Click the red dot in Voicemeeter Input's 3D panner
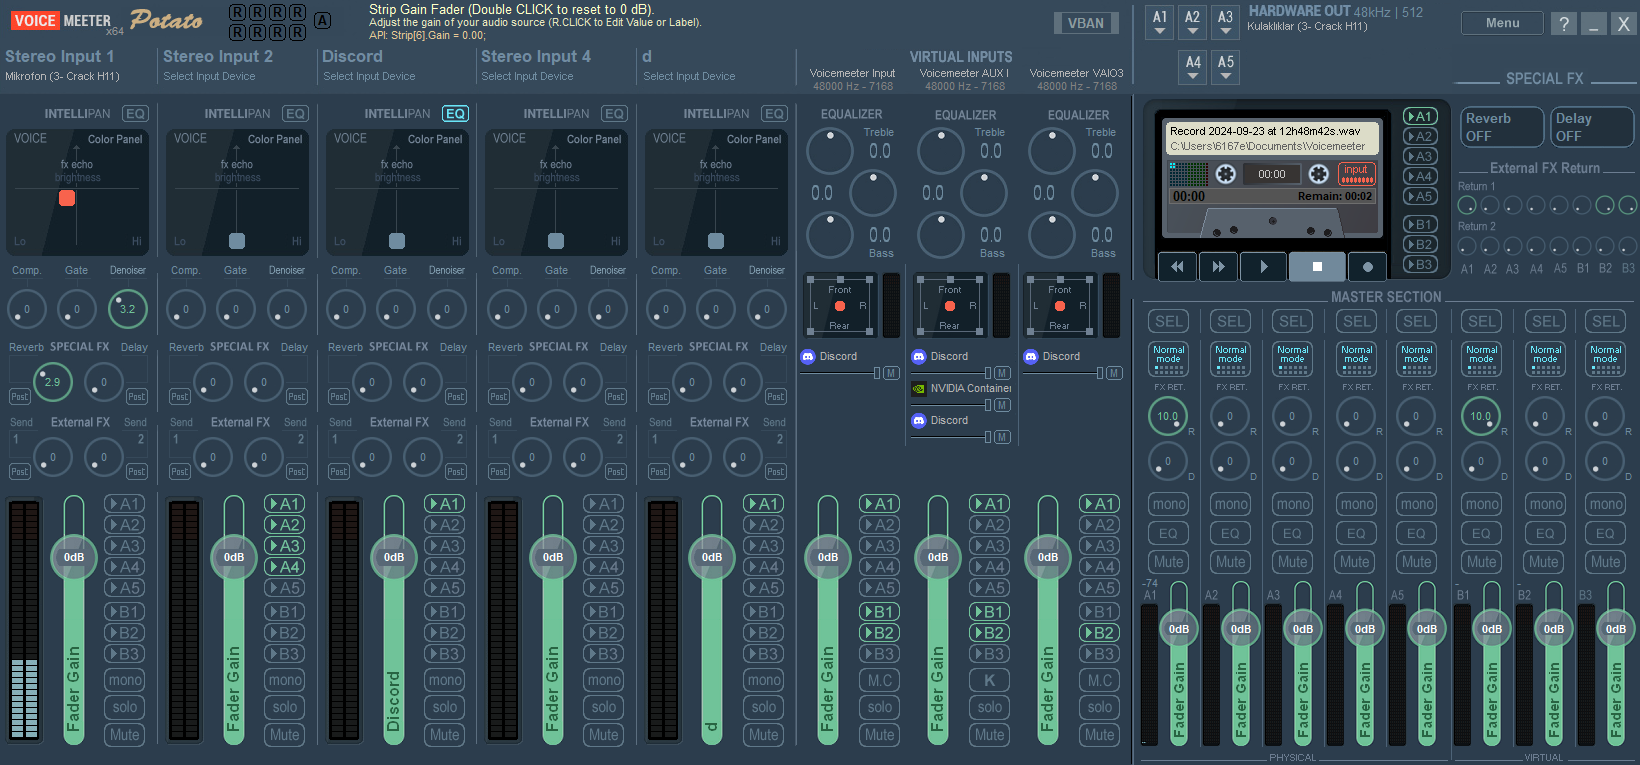This screenshot has width=1640, height=765. point(840,306)
